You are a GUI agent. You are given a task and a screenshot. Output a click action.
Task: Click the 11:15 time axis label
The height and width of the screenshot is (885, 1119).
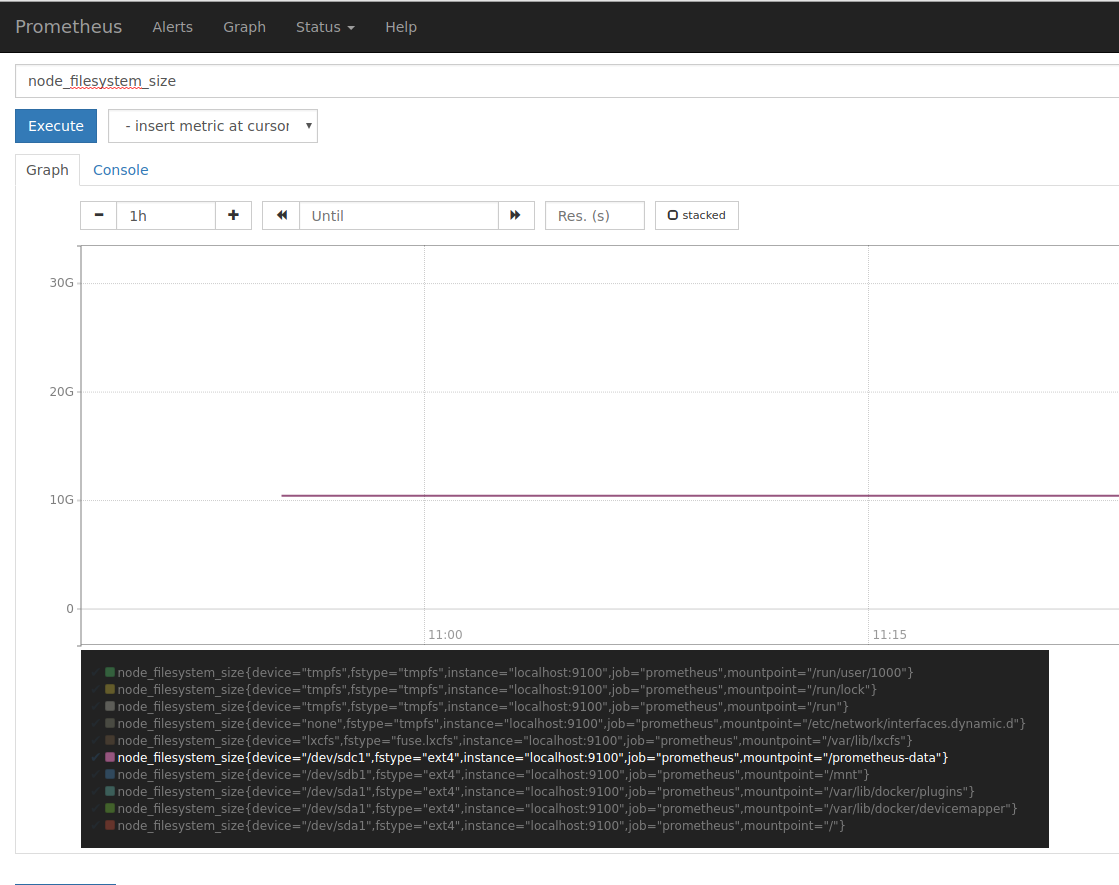click(x=889, y=634)
